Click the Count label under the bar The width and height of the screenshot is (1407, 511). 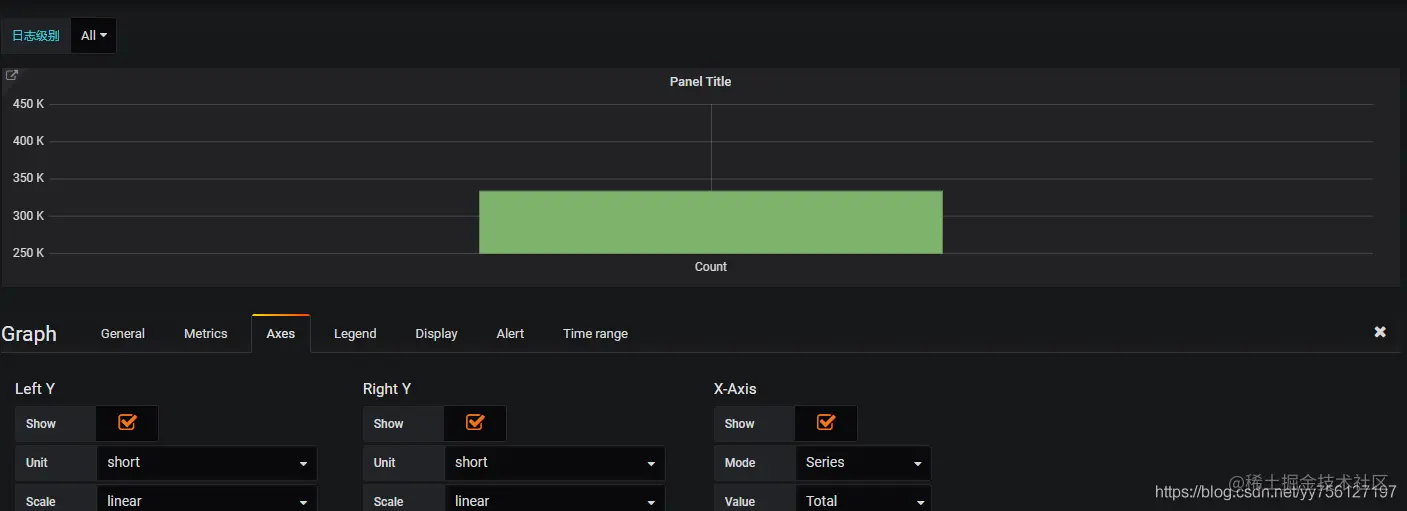pos(711,267)
